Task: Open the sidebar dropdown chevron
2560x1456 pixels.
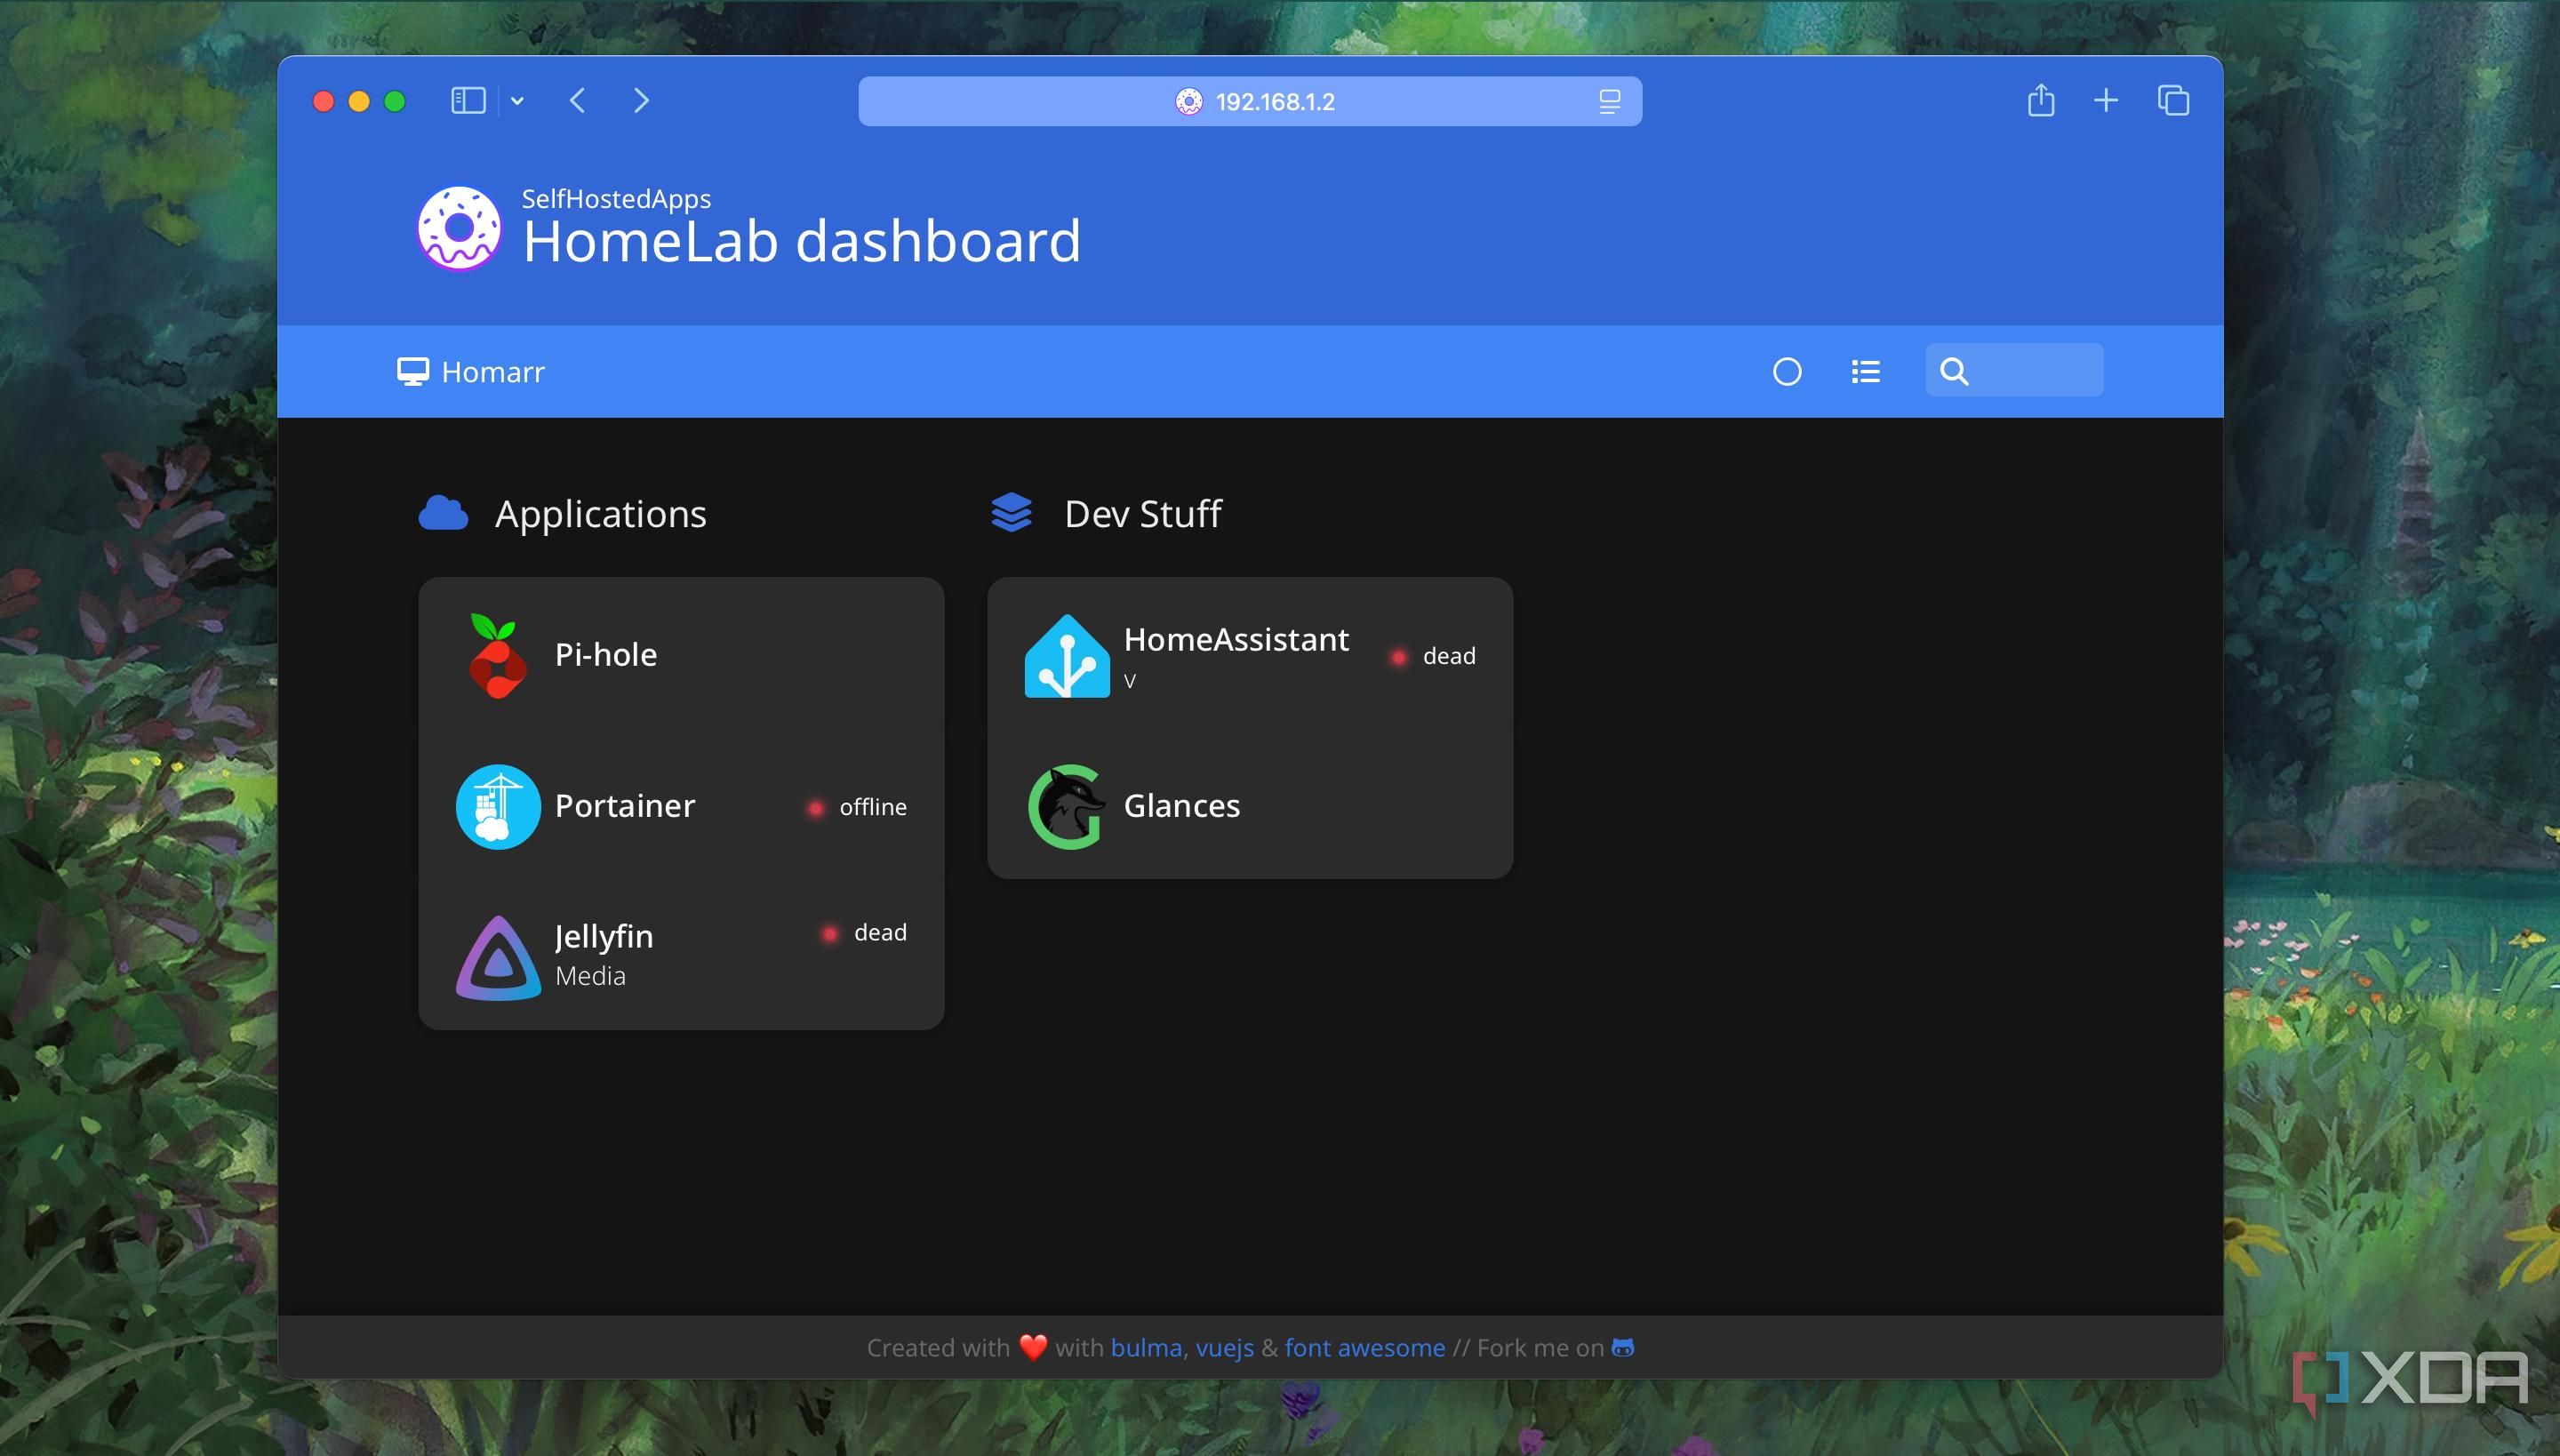Action: [517, 101]
